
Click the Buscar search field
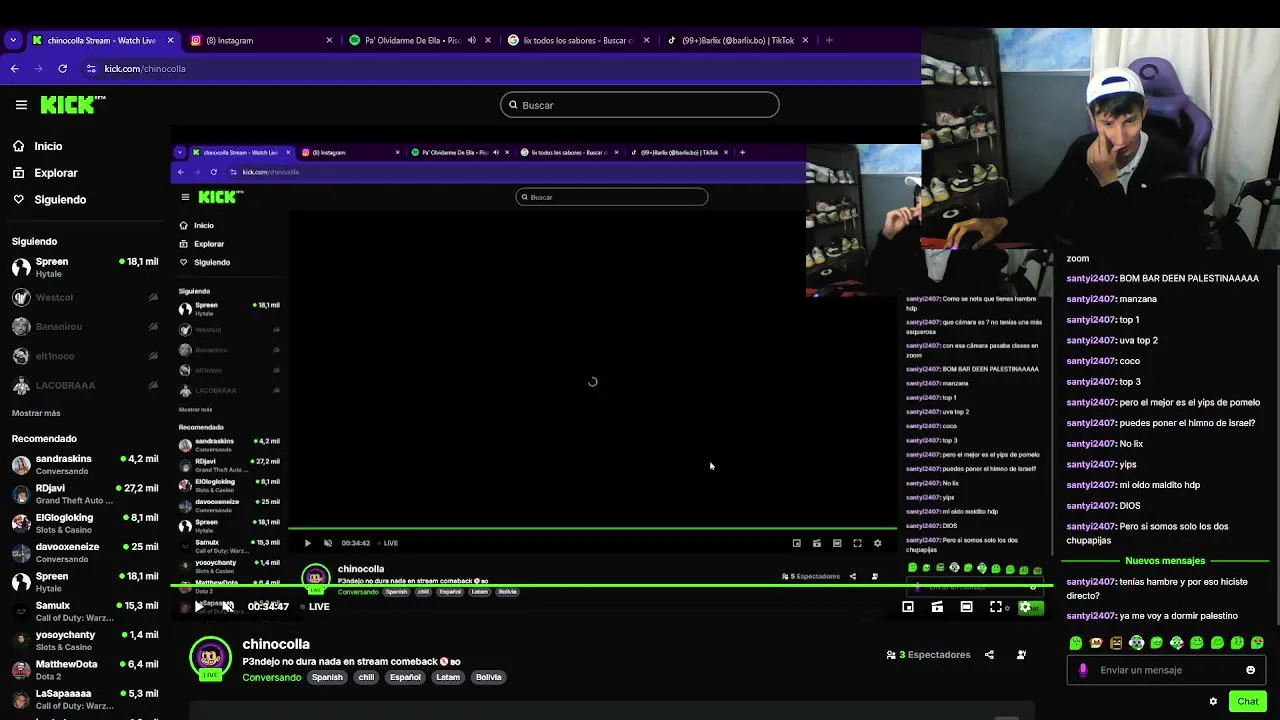pyautogui.click(x=640, y=105)
